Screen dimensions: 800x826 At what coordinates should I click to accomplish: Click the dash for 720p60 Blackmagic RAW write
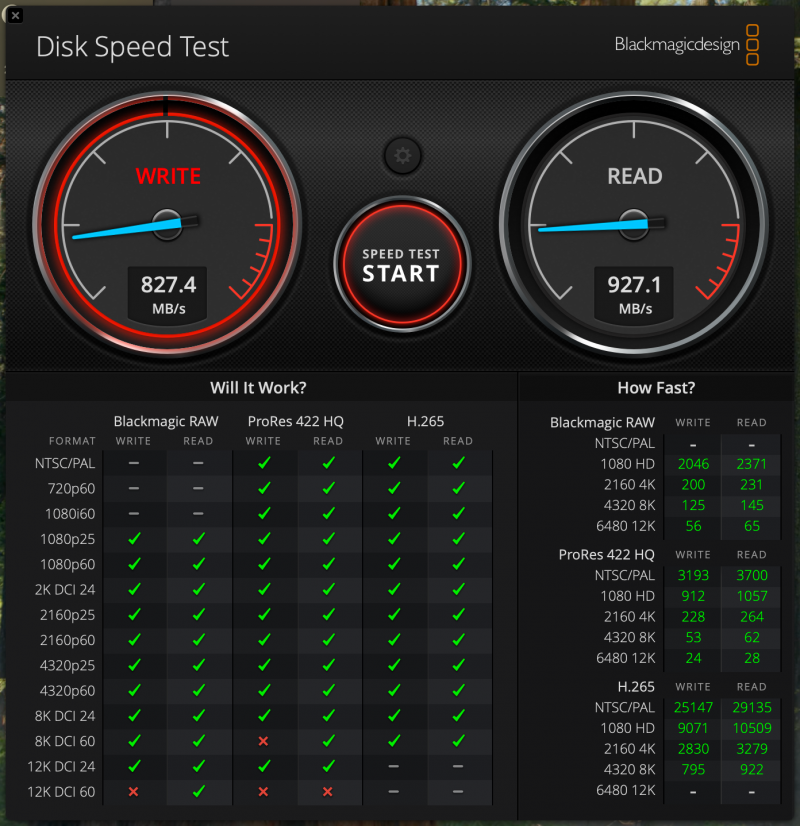(x=133, y=488)
